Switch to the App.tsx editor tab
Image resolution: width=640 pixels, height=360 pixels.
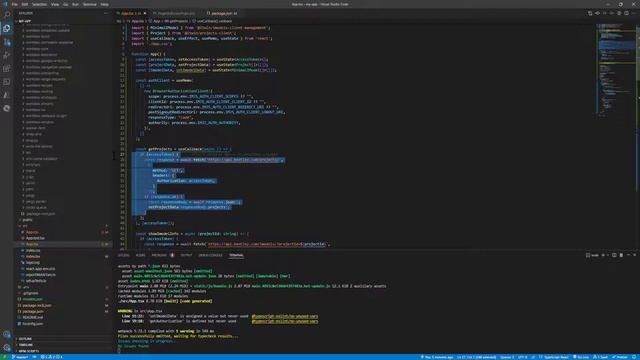[131, 13]
